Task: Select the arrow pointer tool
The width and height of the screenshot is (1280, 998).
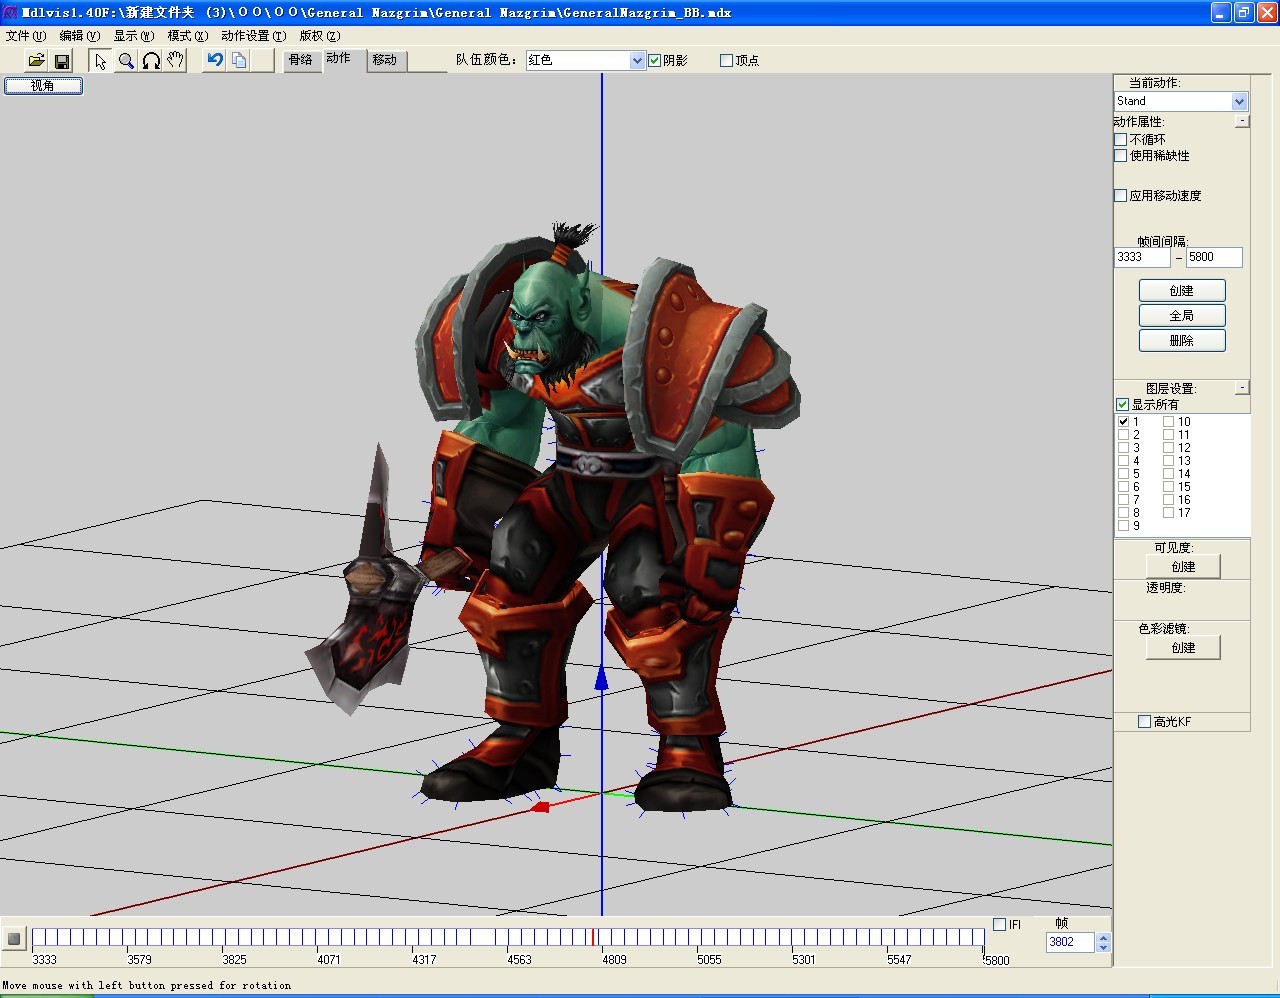Action: pyautogui.click(x=100, y=61)
